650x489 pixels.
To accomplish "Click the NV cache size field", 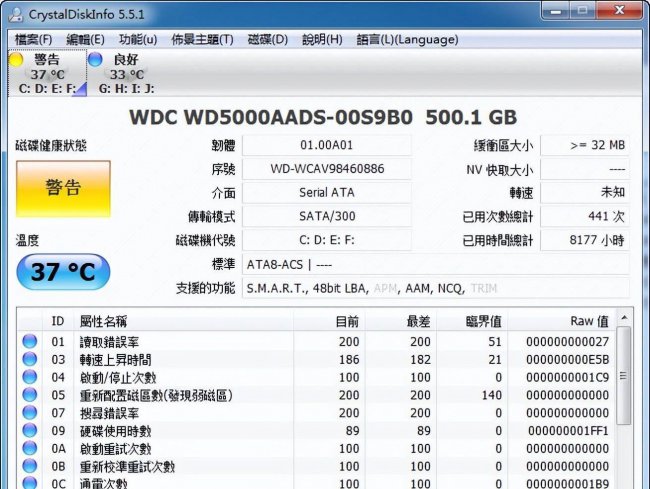I will tap(585, 169).
